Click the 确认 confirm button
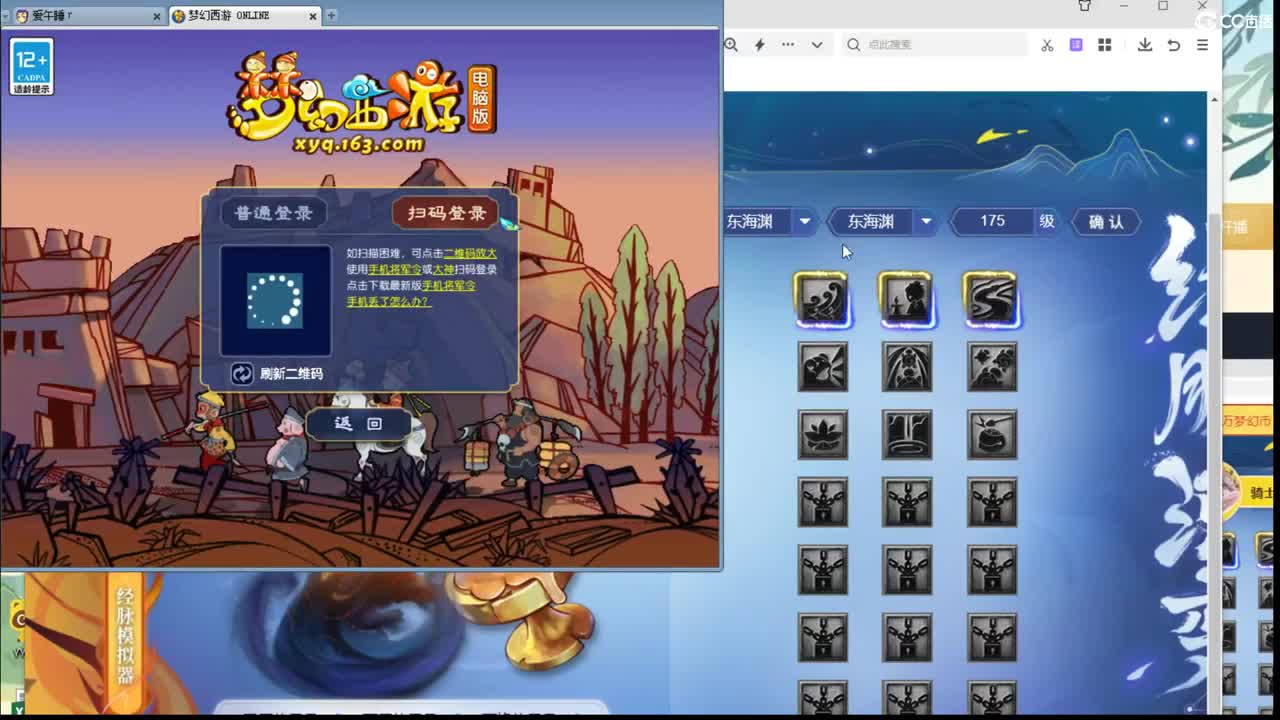 [x=1106, y=222]
